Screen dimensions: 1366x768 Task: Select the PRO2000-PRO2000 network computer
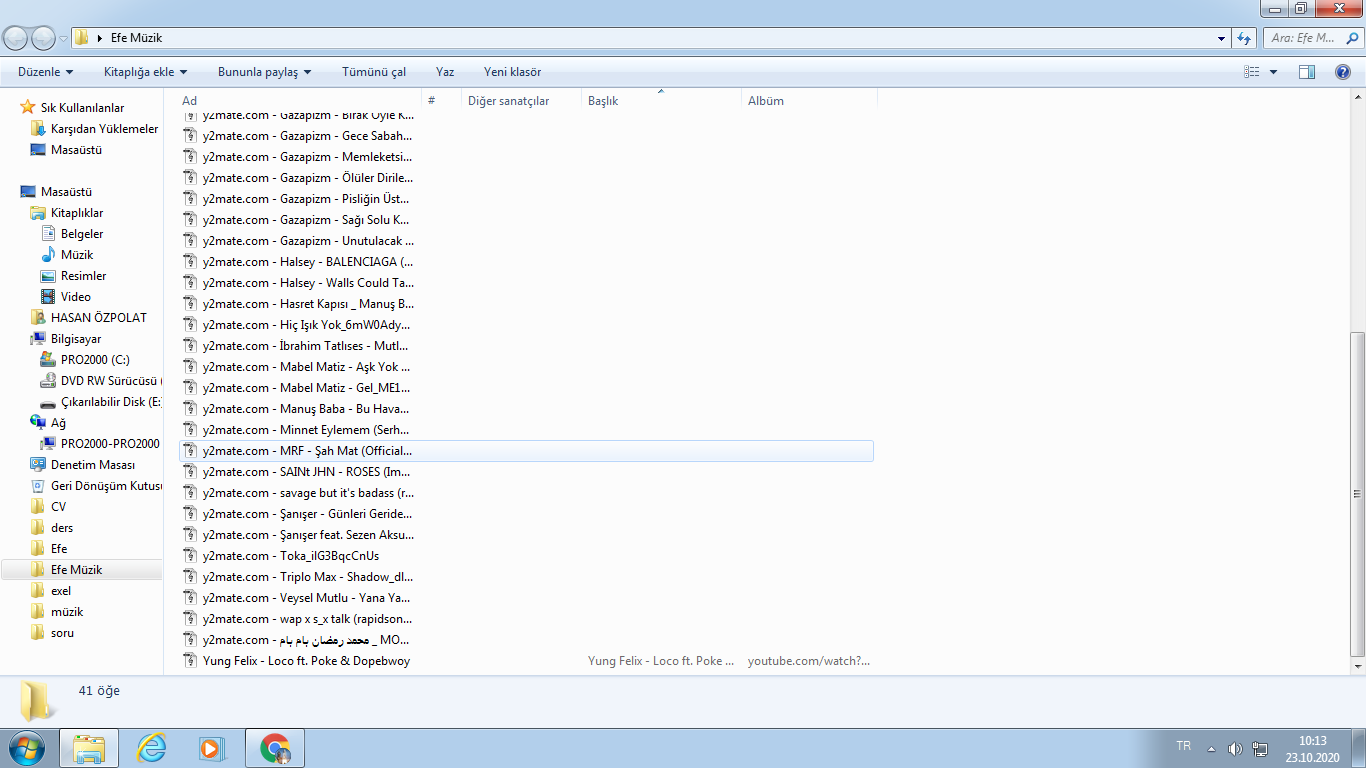(100, 444)
